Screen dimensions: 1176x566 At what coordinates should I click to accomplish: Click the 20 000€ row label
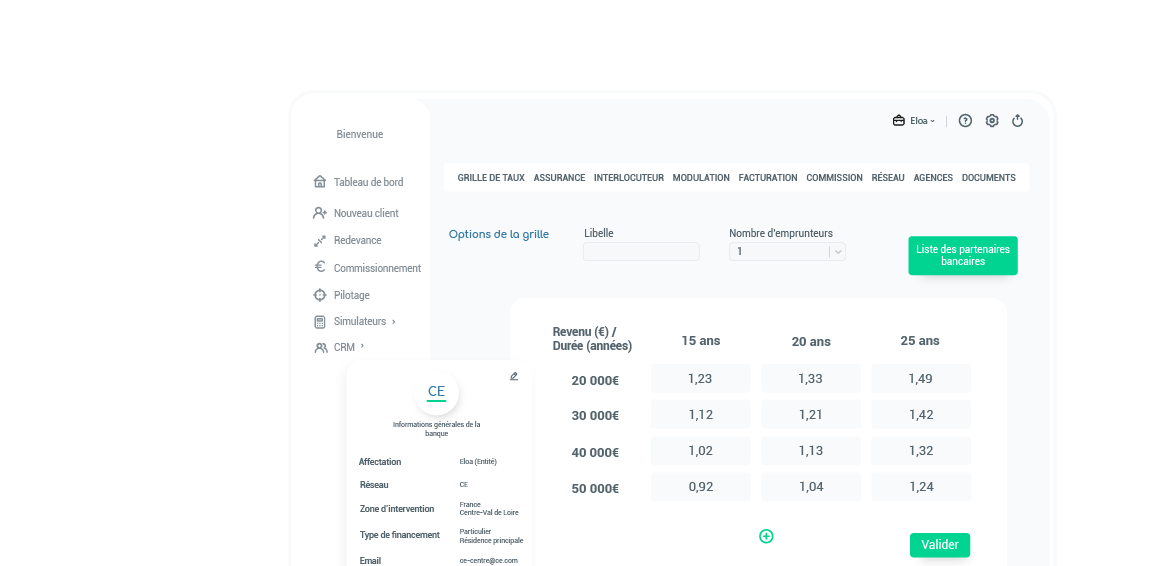tap(595, 381)
